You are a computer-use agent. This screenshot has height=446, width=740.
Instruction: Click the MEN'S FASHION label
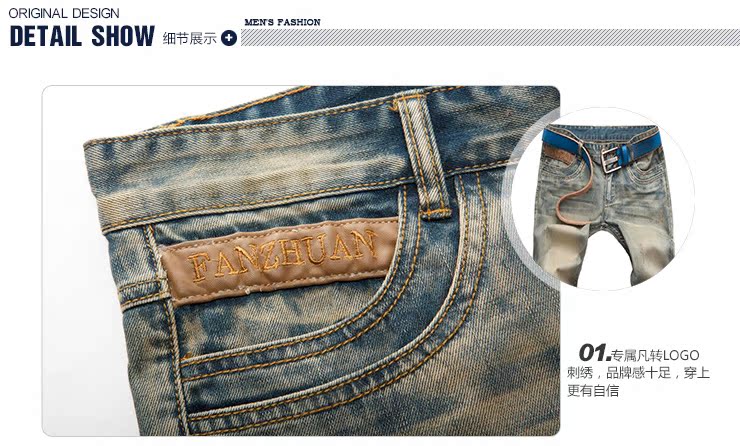click(282, 22)
